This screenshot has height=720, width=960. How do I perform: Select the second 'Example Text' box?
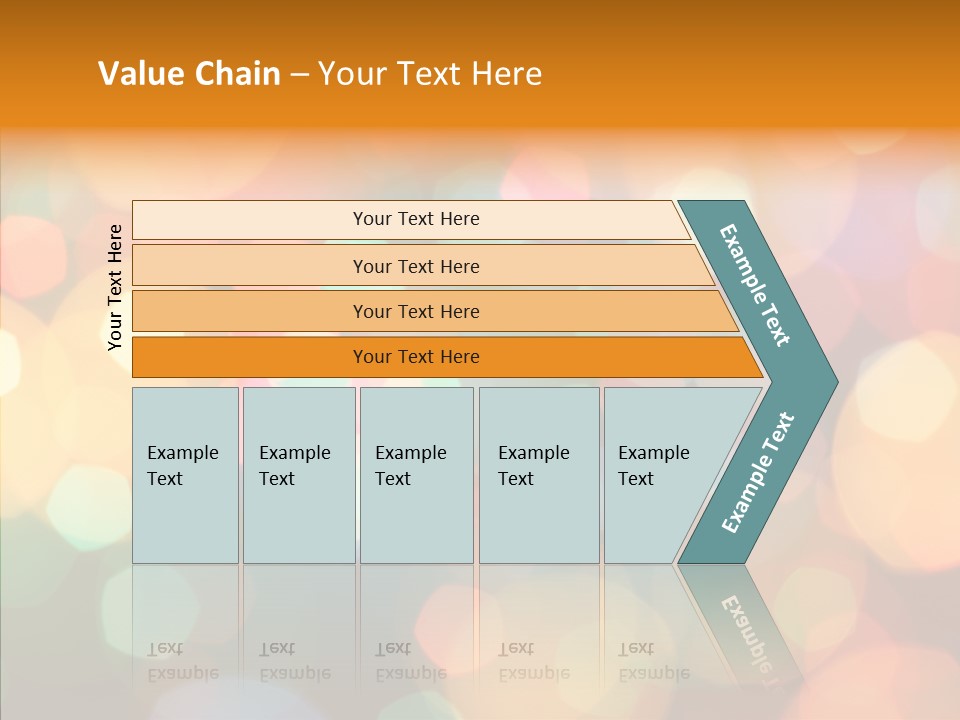298,475
